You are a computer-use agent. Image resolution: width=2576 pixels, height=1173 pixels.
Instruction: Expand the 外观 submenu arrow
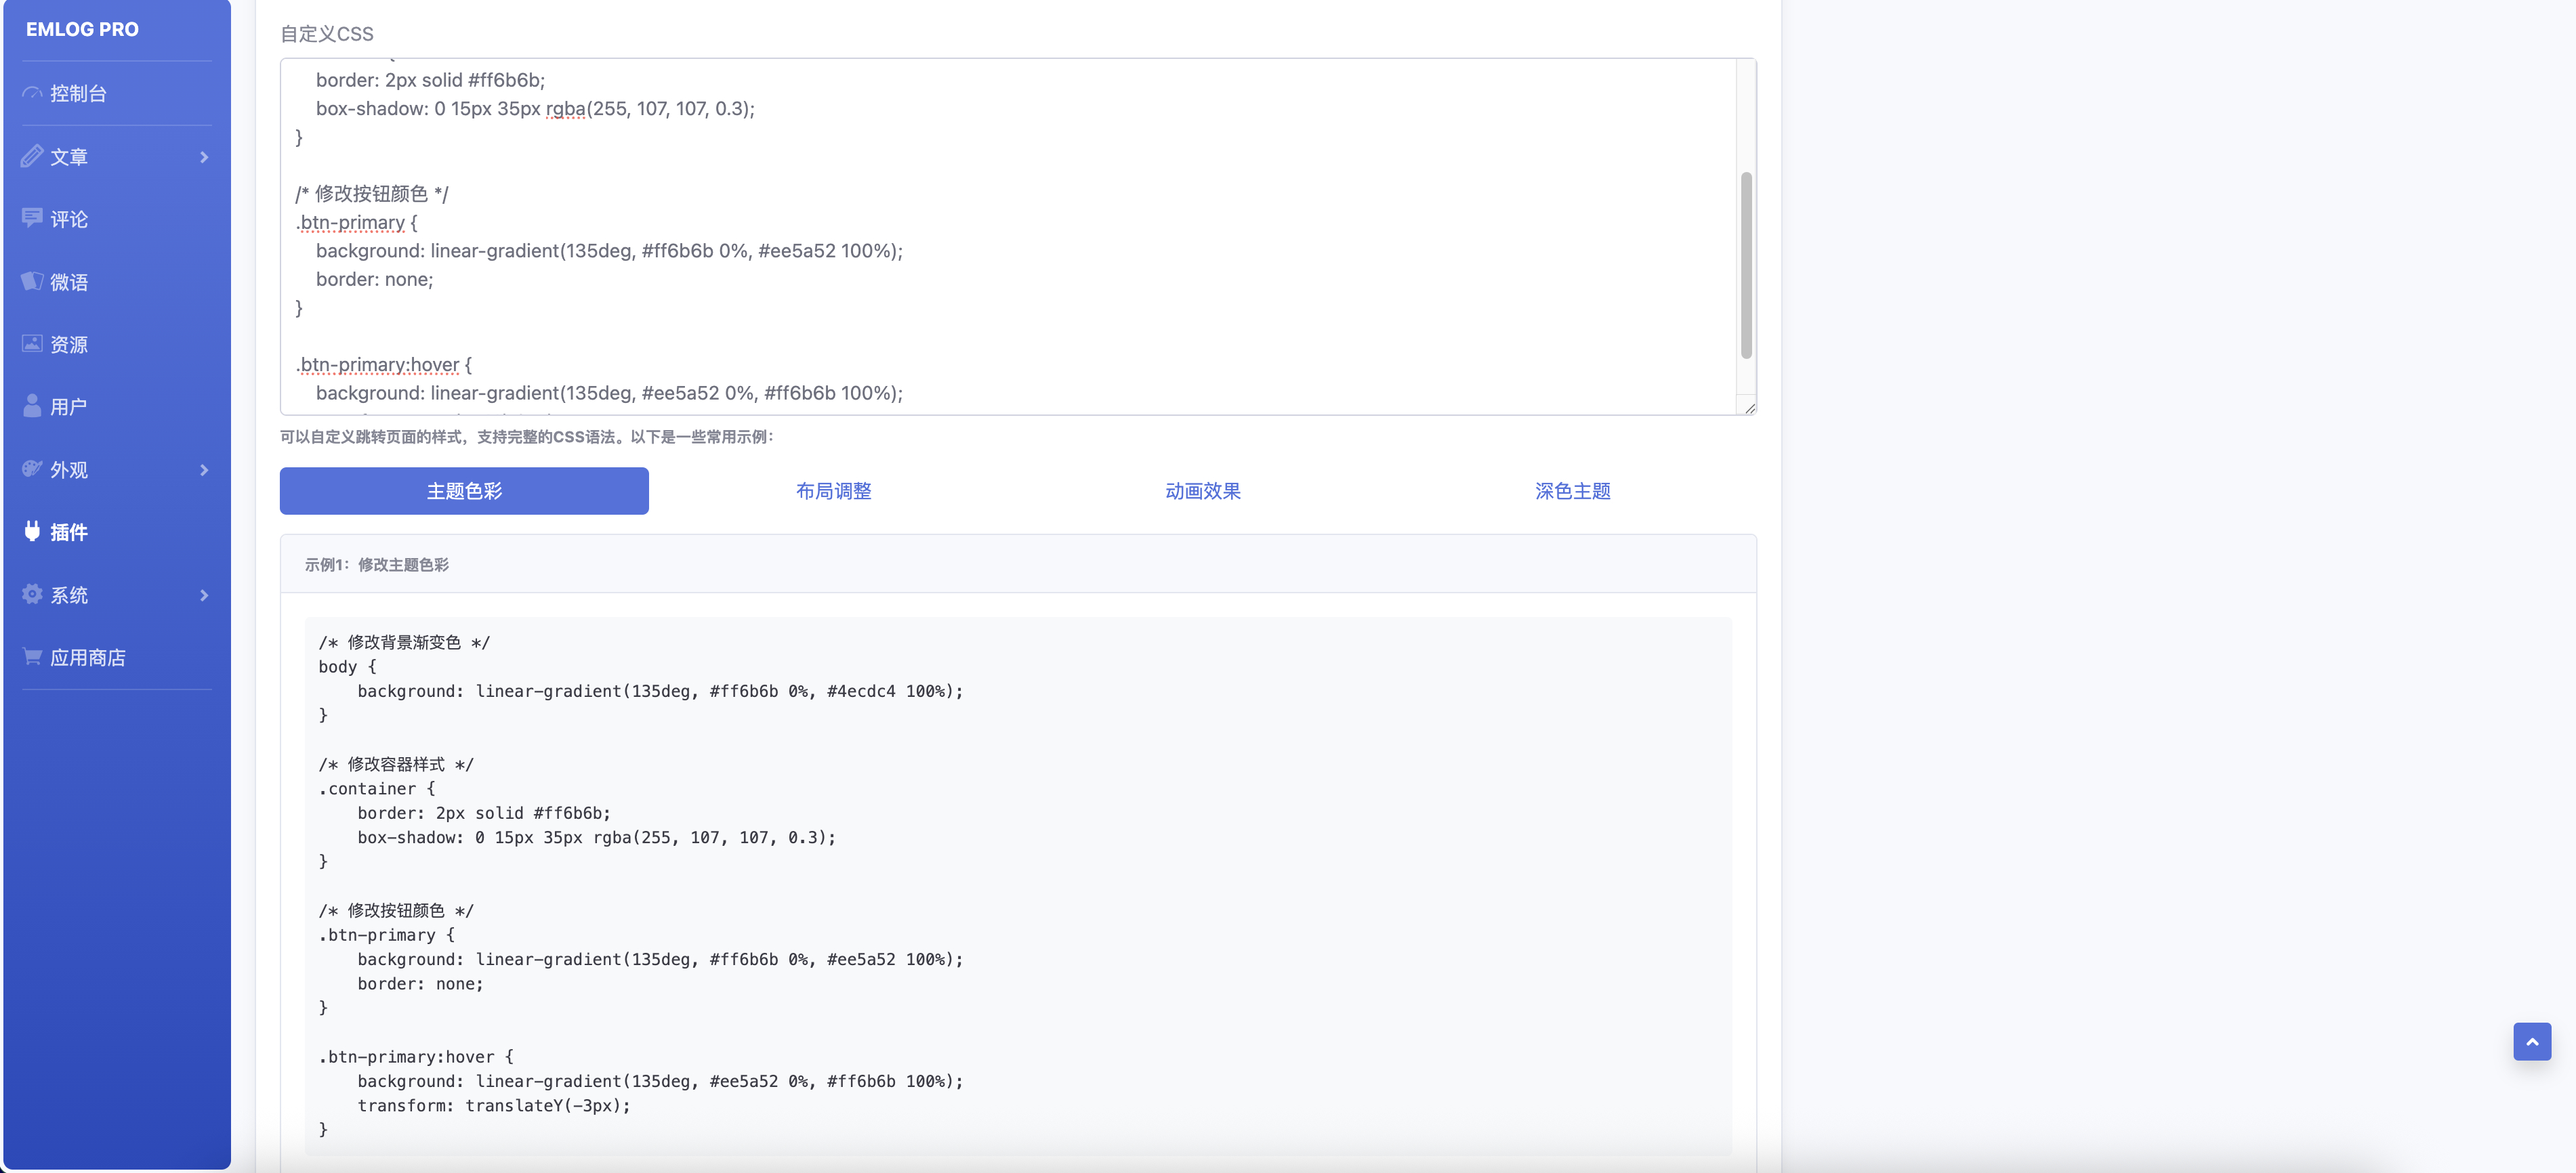click(204, 470)
